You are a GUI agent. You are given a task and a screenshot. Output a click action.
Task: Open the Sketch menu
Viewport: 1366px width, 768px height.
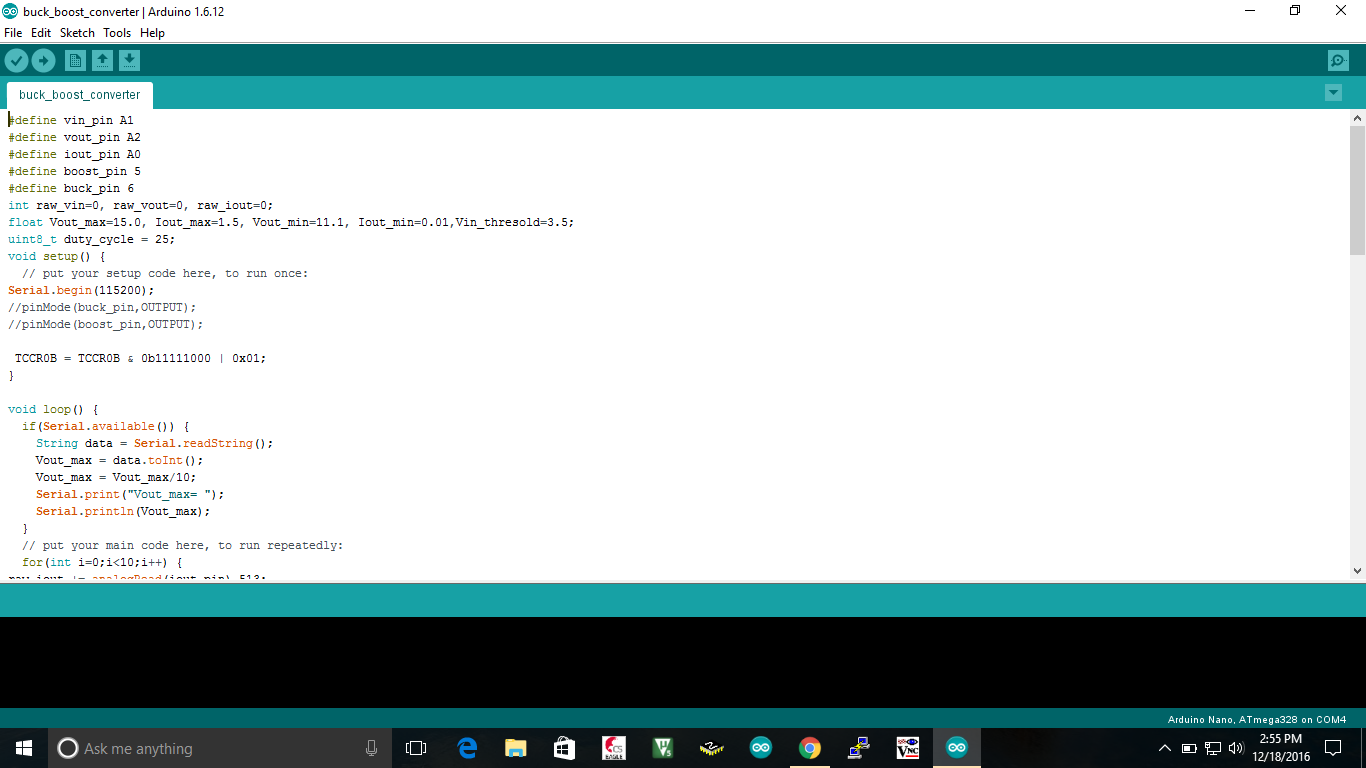[77, 32]
